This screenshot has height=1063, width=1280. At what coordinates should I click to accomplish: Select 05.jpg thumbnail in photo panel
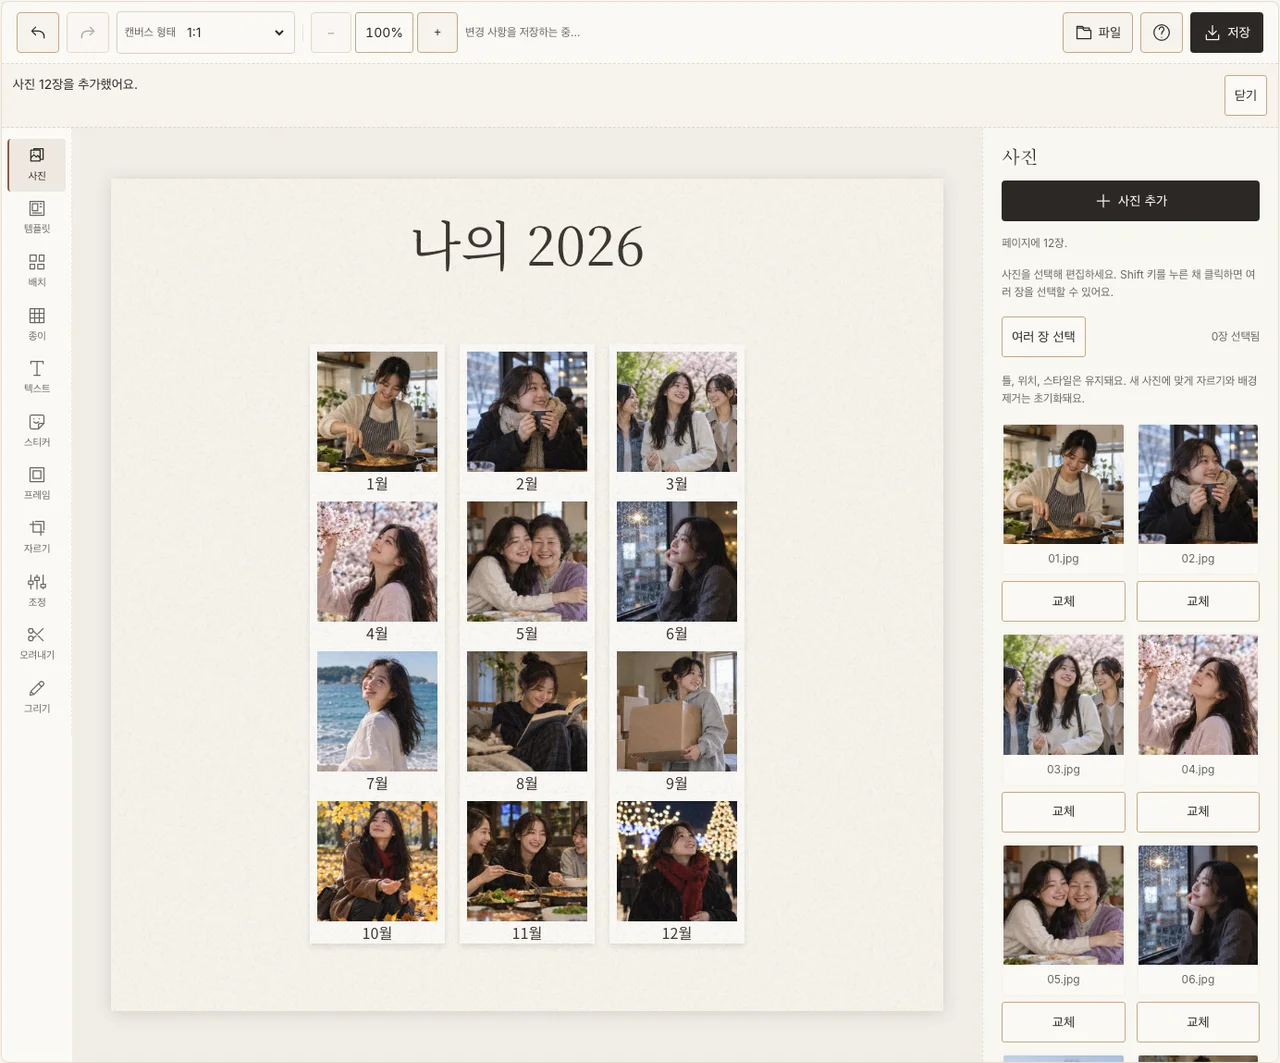click(1064, 905)
